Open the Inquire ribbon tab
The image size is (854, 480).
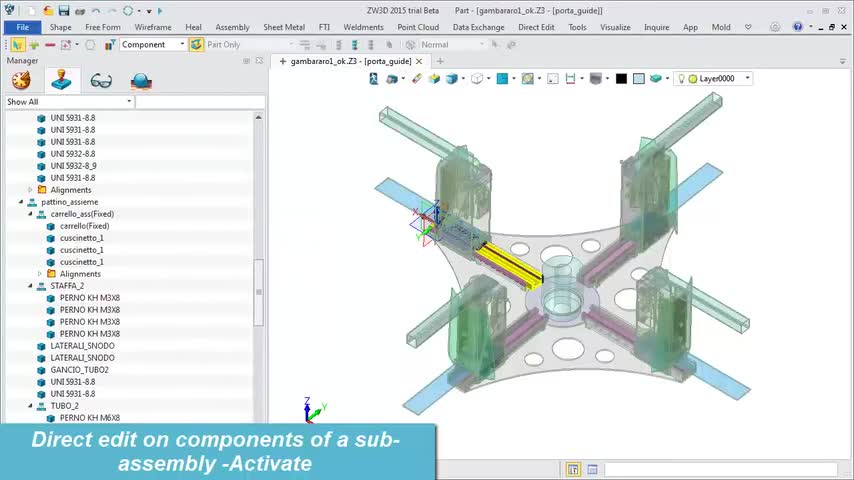[x=656, y=27]
